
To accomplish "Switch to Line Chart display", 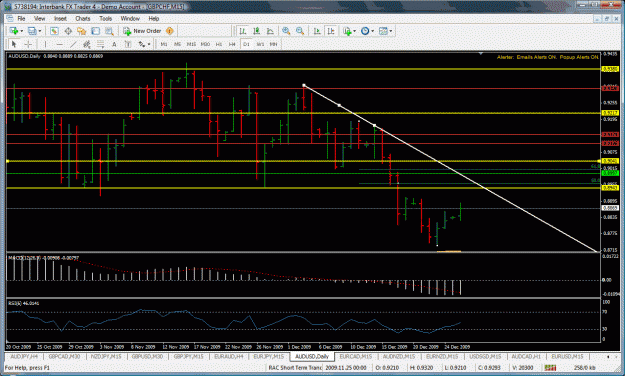I will coord(270,31).
